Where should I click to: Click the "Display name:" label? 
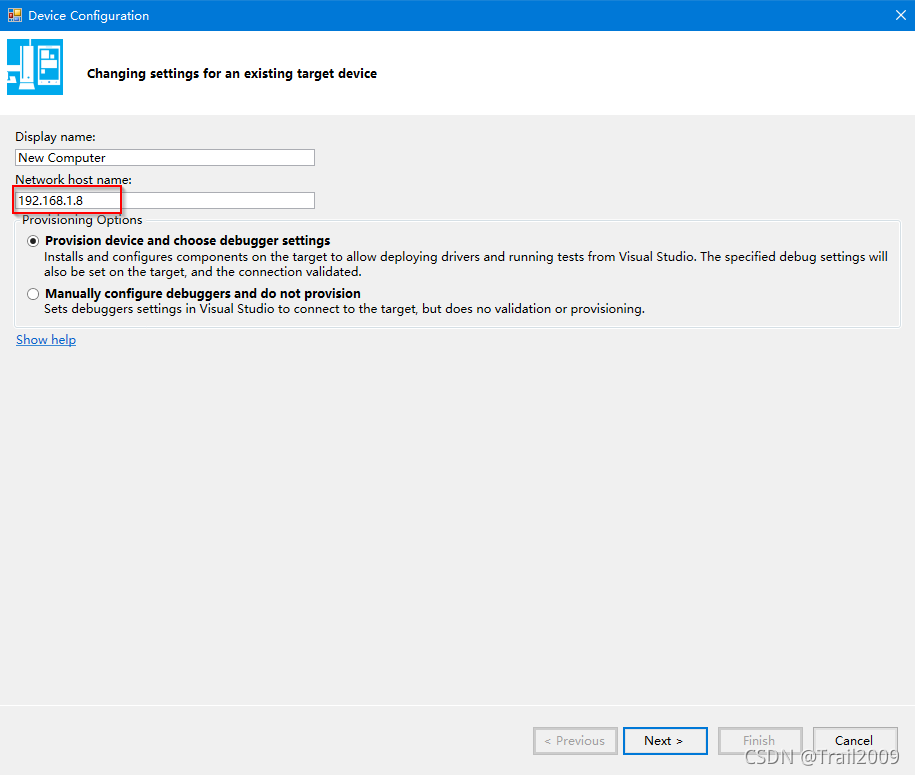coord(55,137)
